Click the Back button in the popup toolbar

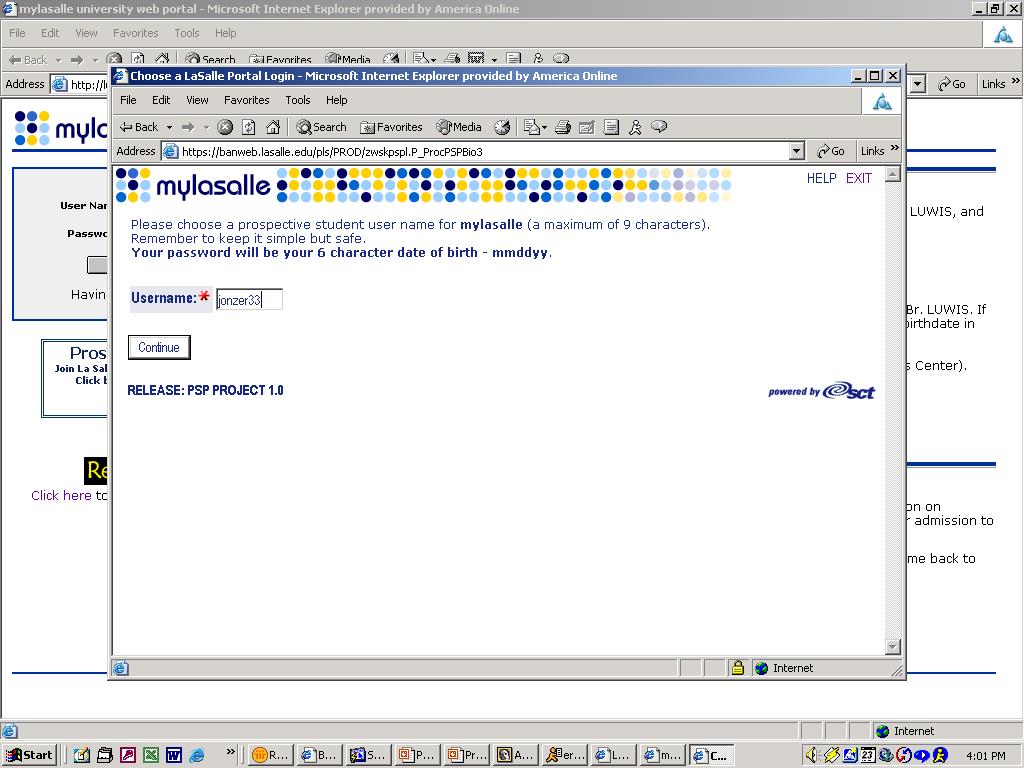[x=139, y=127]
